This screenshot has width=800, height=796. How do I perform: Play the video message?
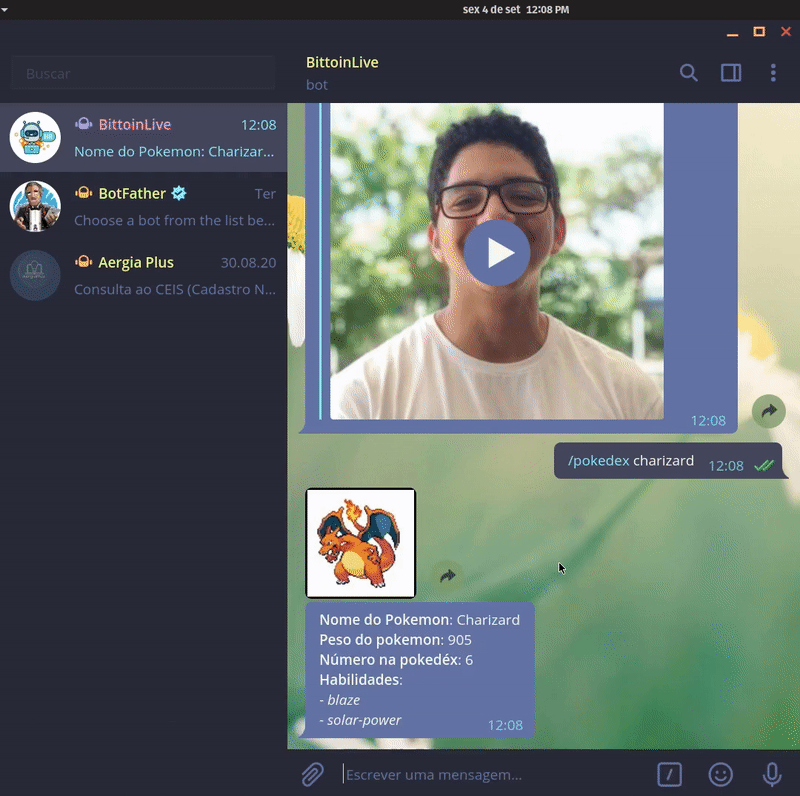[496, 253]
